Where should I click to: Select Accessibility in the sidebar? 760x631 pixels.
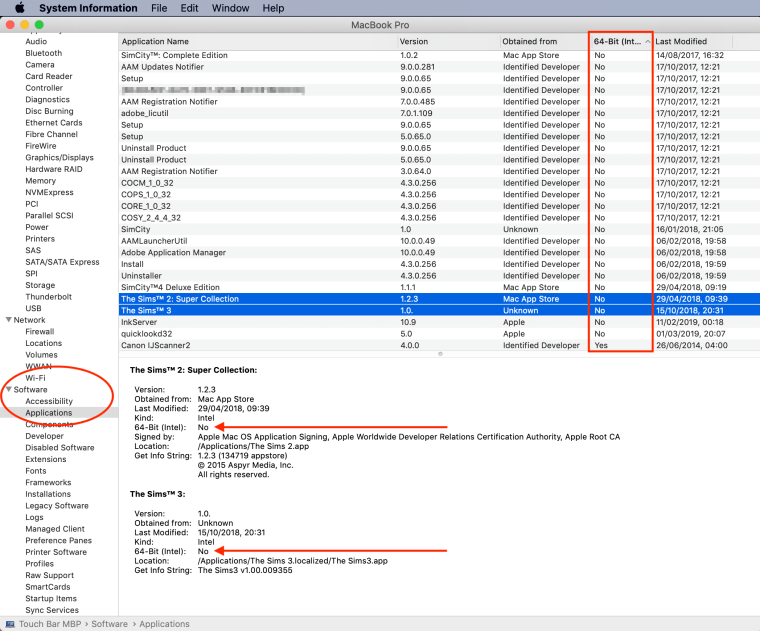pyautogui.click(x=49, y=401)
